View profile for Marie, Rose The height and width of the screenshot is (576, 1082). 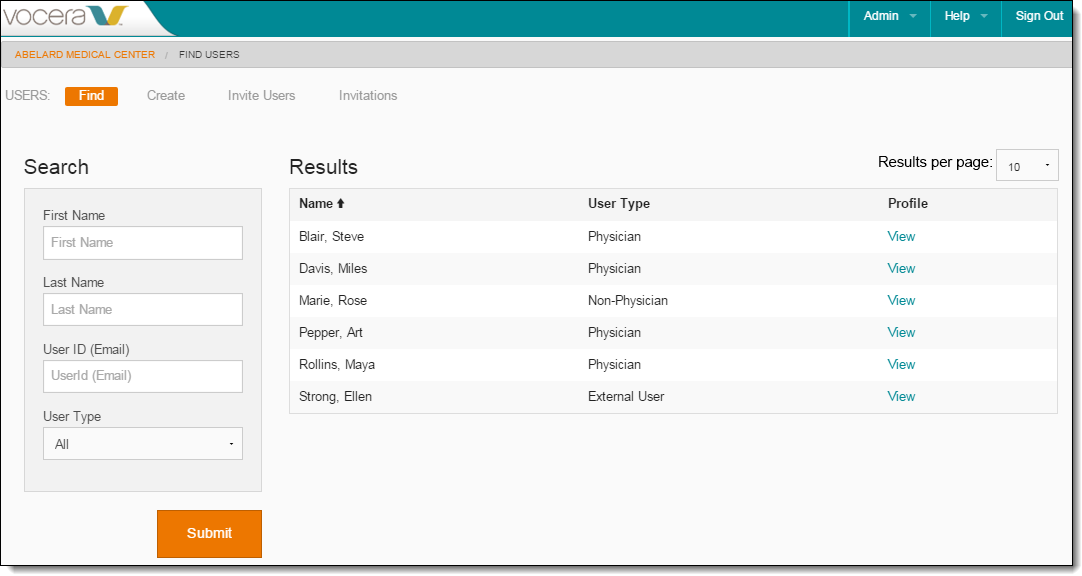point(901,301)
